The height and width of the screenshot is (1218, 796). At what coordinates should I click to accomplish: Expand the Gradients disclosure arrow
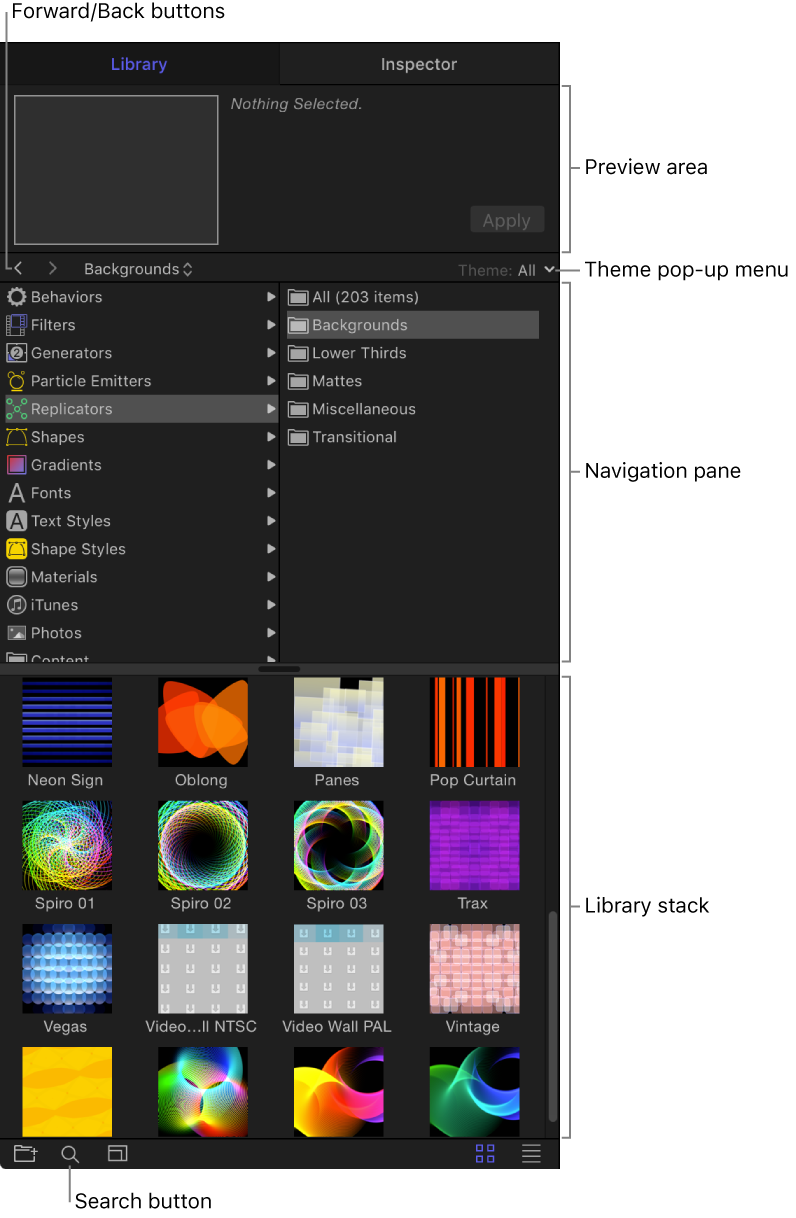click(x=271, y=465)
